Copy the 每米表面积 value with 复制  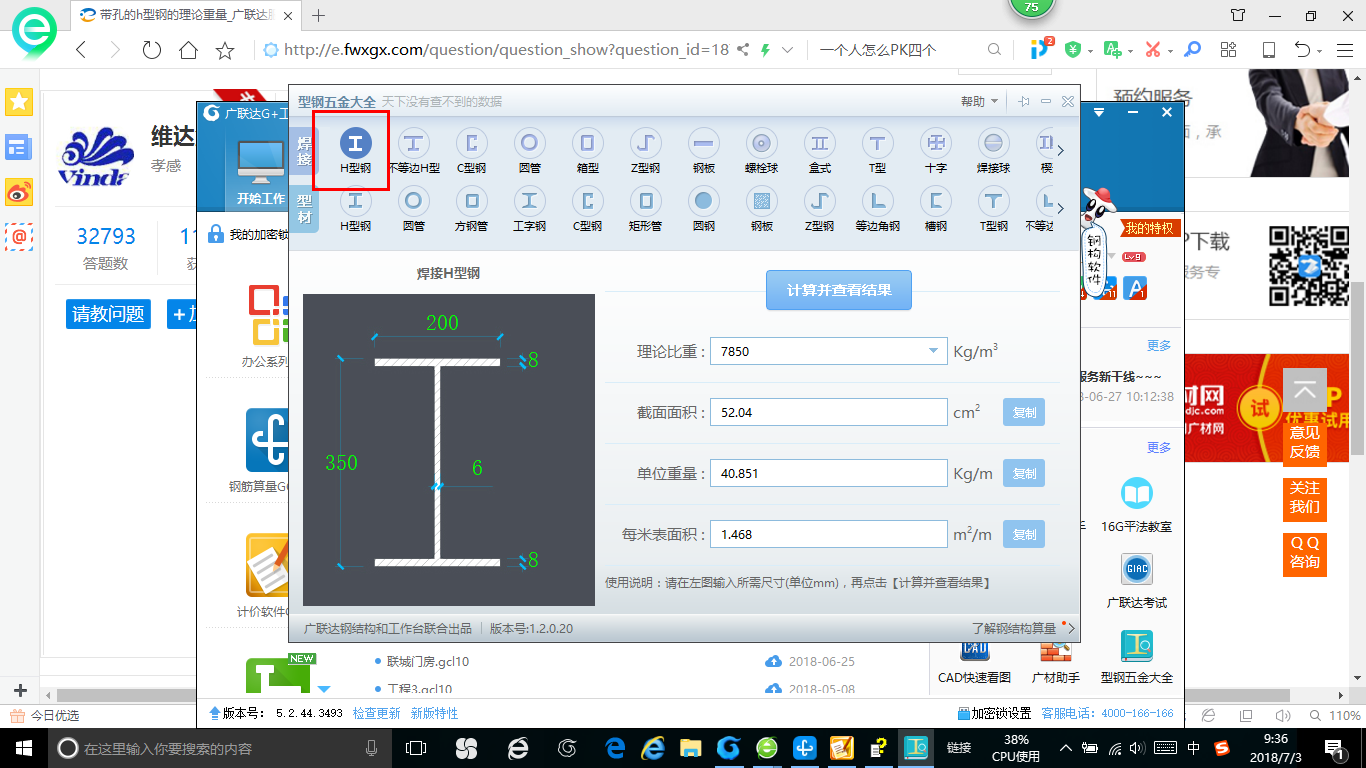[x=1024, y=534]
